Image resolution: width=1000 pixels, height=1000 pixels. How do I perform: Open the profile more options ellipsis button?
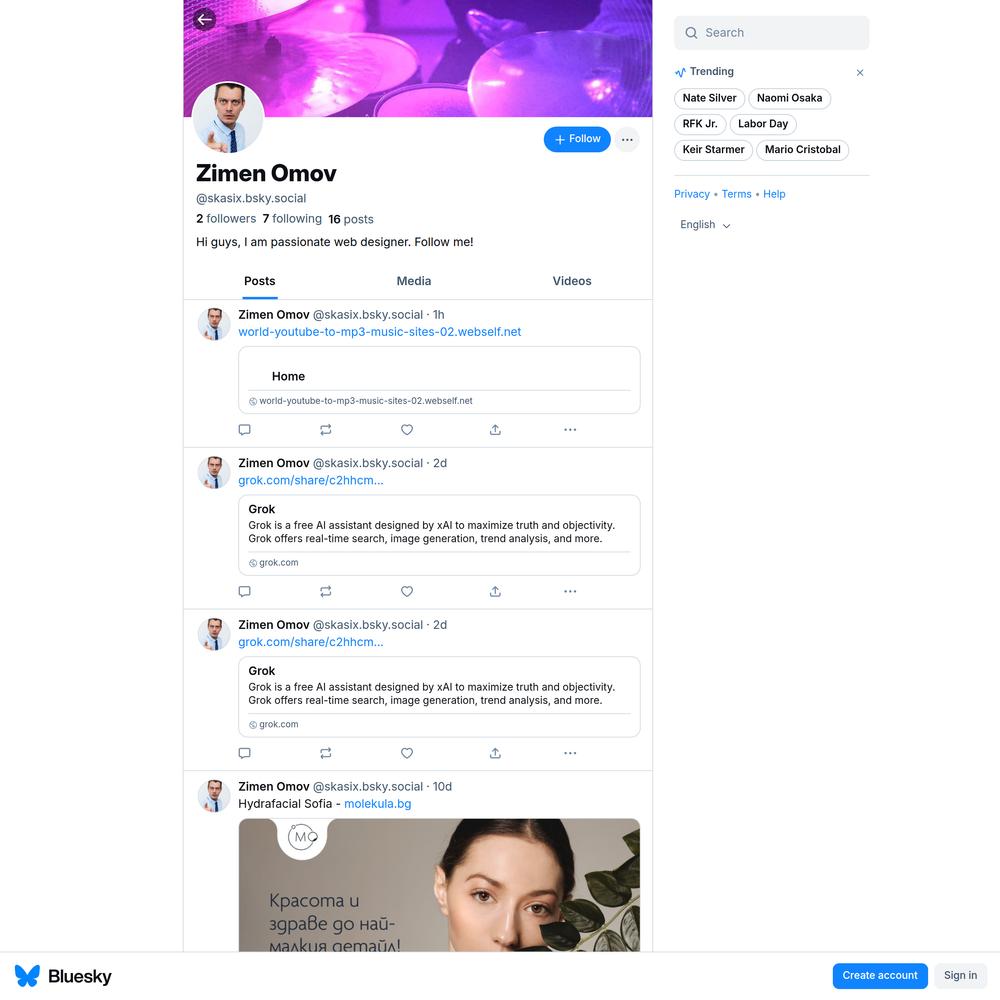(627, 140)
